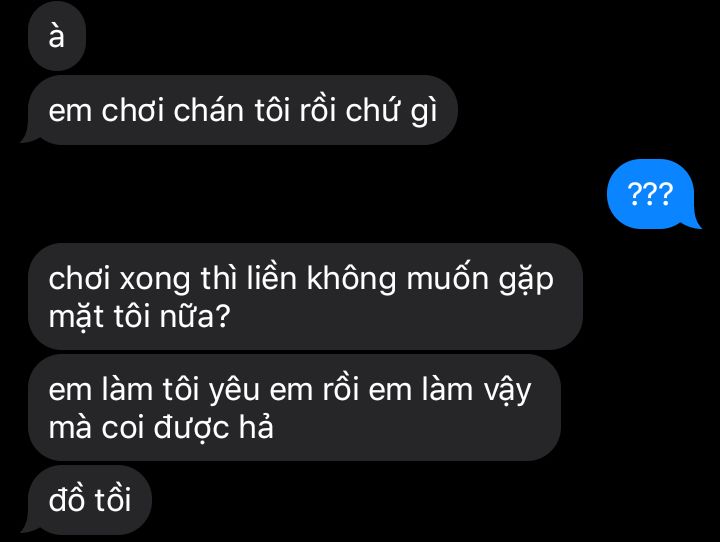Click the tail of the blue "???" bubble
This screenshot has width=720, height=542.
coord(694,223)
